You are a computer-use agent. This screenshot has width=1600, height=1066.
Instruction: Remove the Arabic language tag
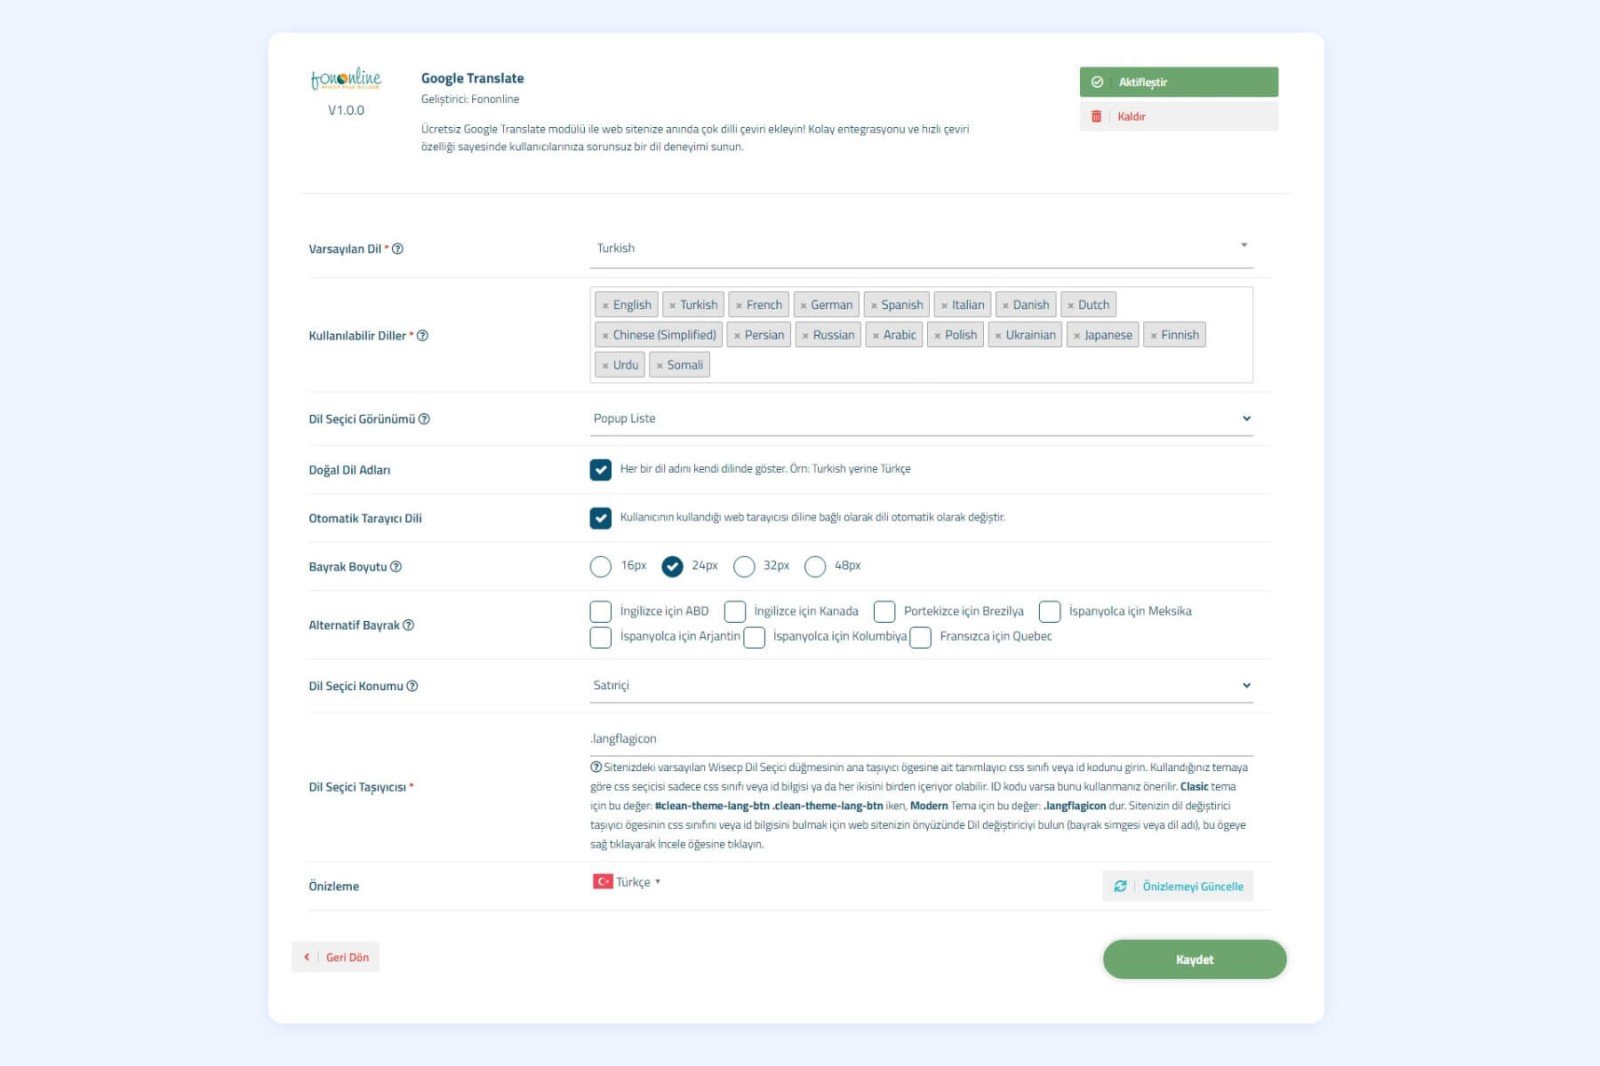click(876, 336)
